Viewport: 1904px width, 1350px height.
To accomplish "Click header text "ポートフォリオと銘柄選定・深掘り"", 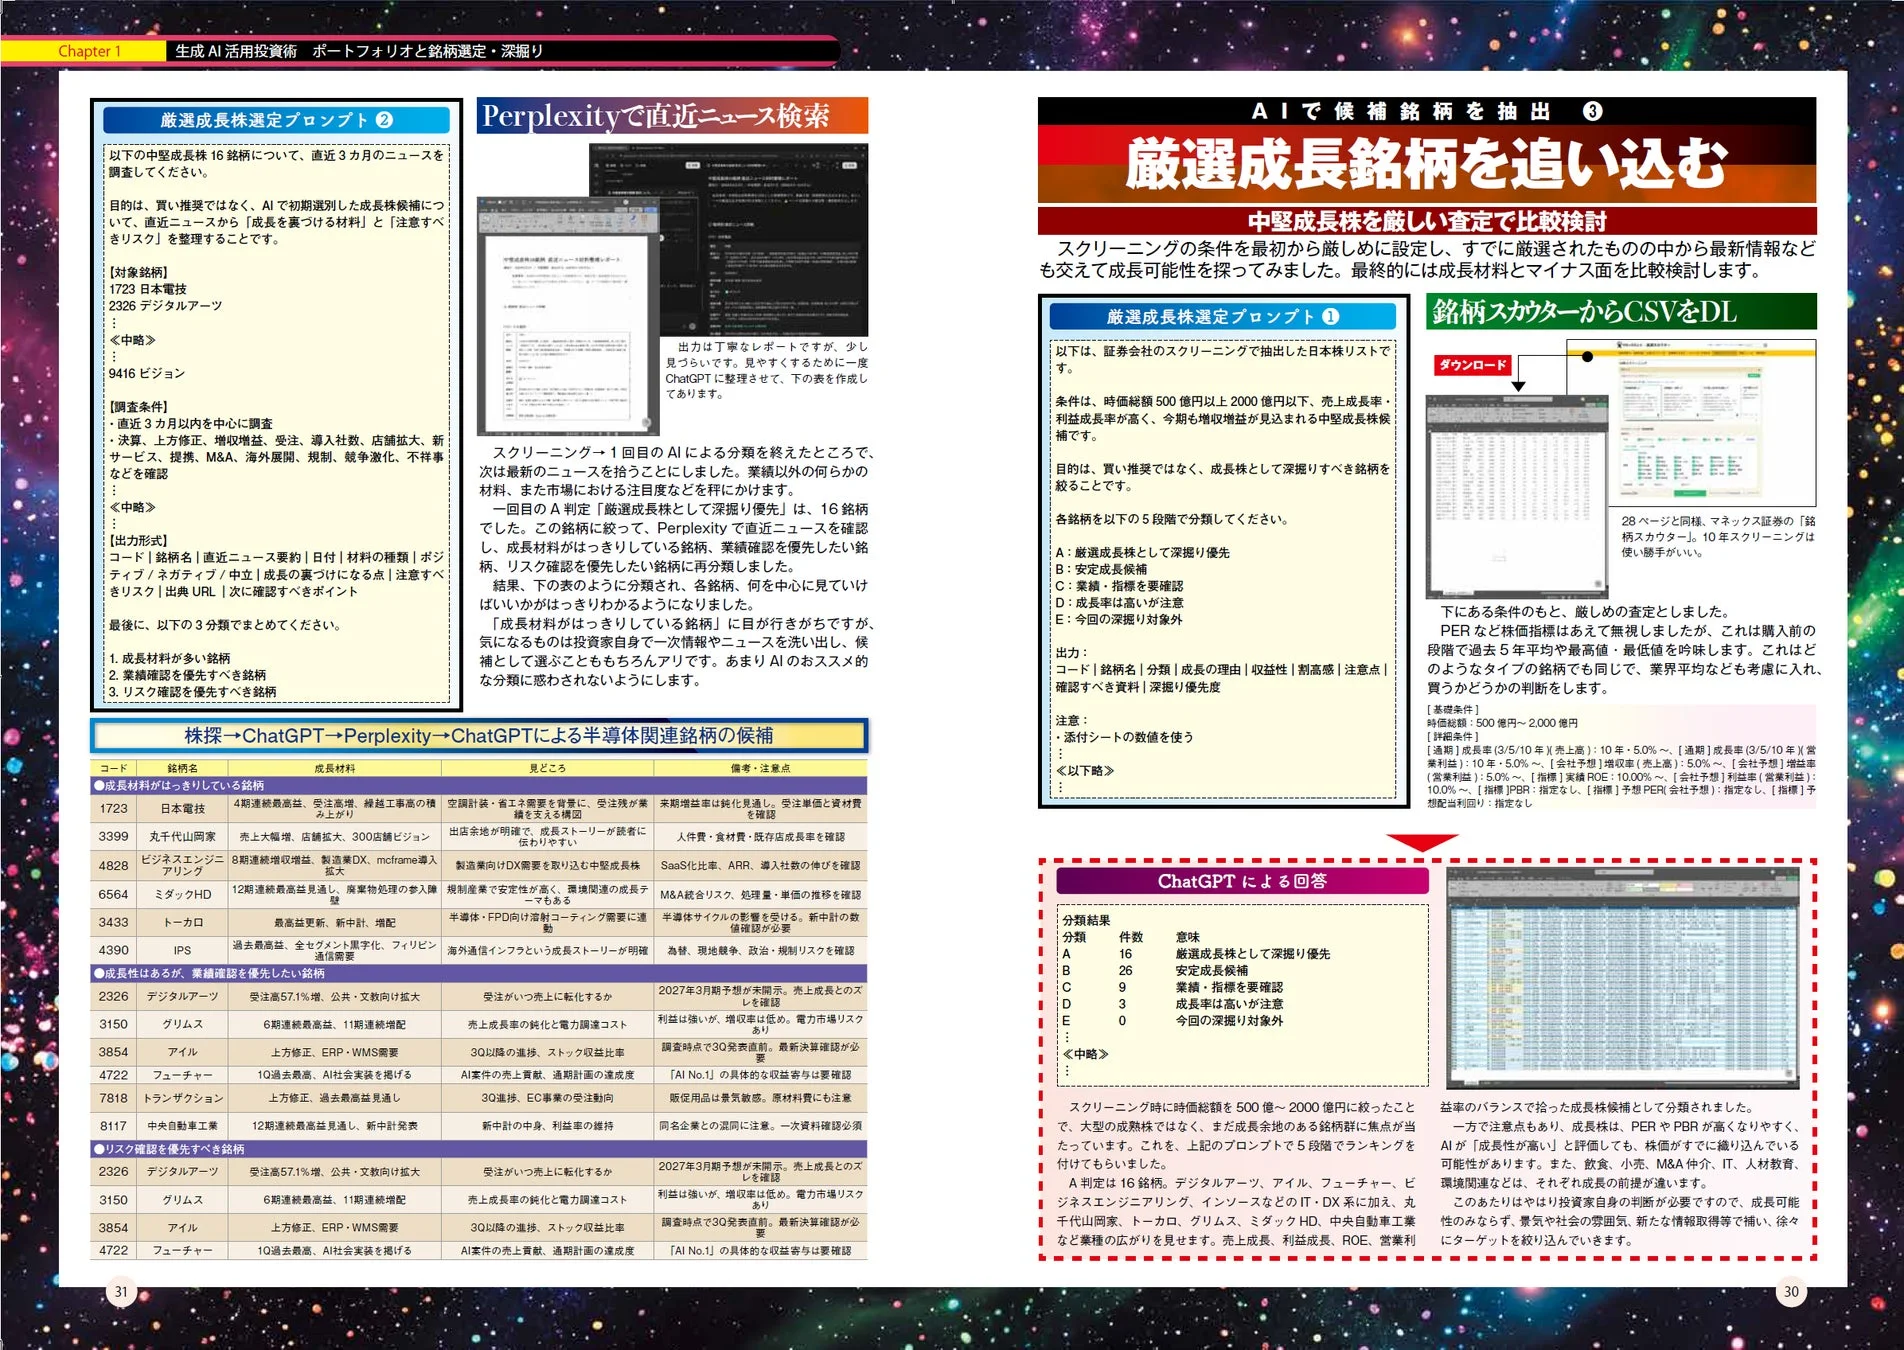I will [427, 51].
